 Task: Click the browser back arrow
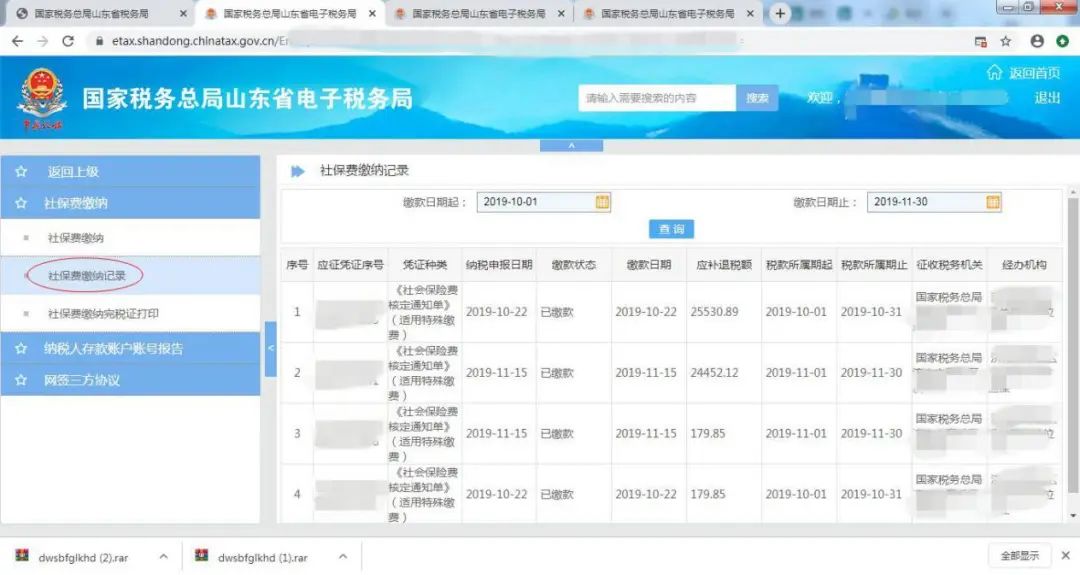(x=17, y=41)
